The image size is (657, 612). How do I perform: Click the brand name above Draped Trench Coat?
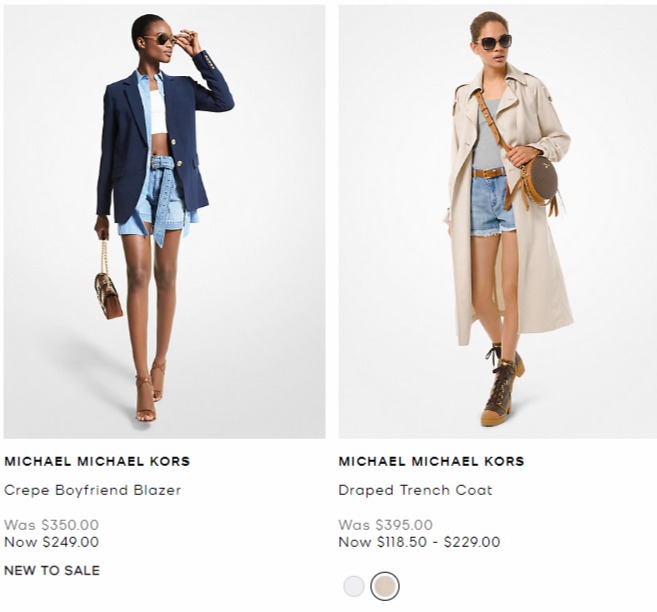[431, 461]
